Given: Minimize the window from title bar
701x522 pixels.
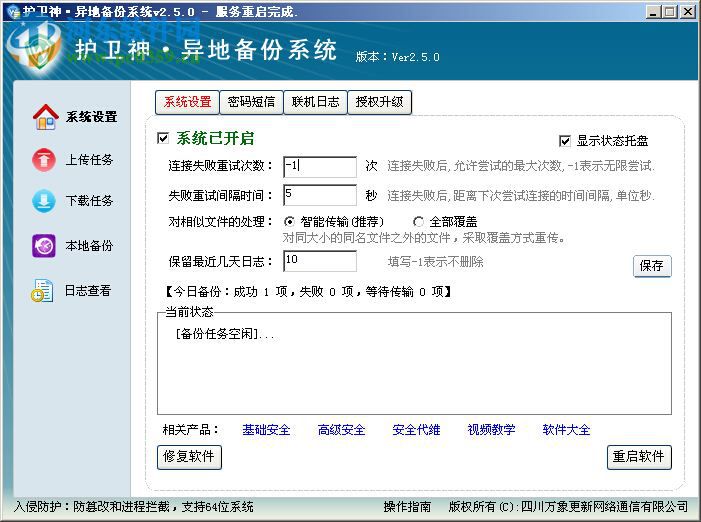Looking at the screenshot, I should 653,12.
